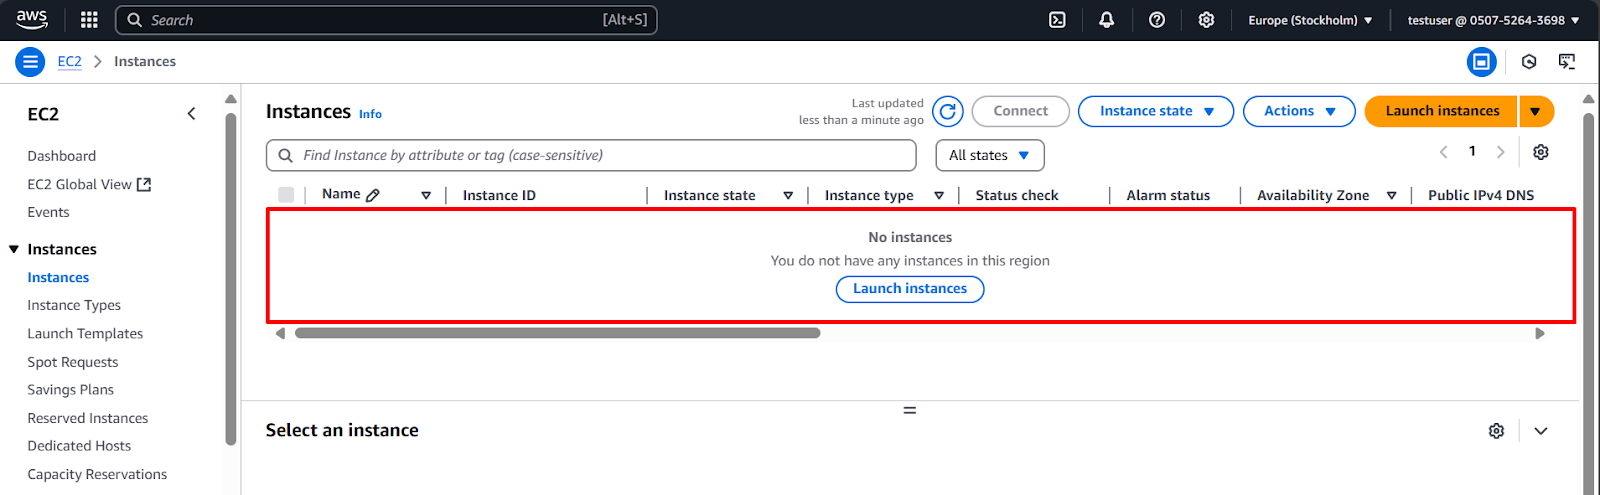Click the Public IPv4 DNS column header

[x=1481, y=195]
